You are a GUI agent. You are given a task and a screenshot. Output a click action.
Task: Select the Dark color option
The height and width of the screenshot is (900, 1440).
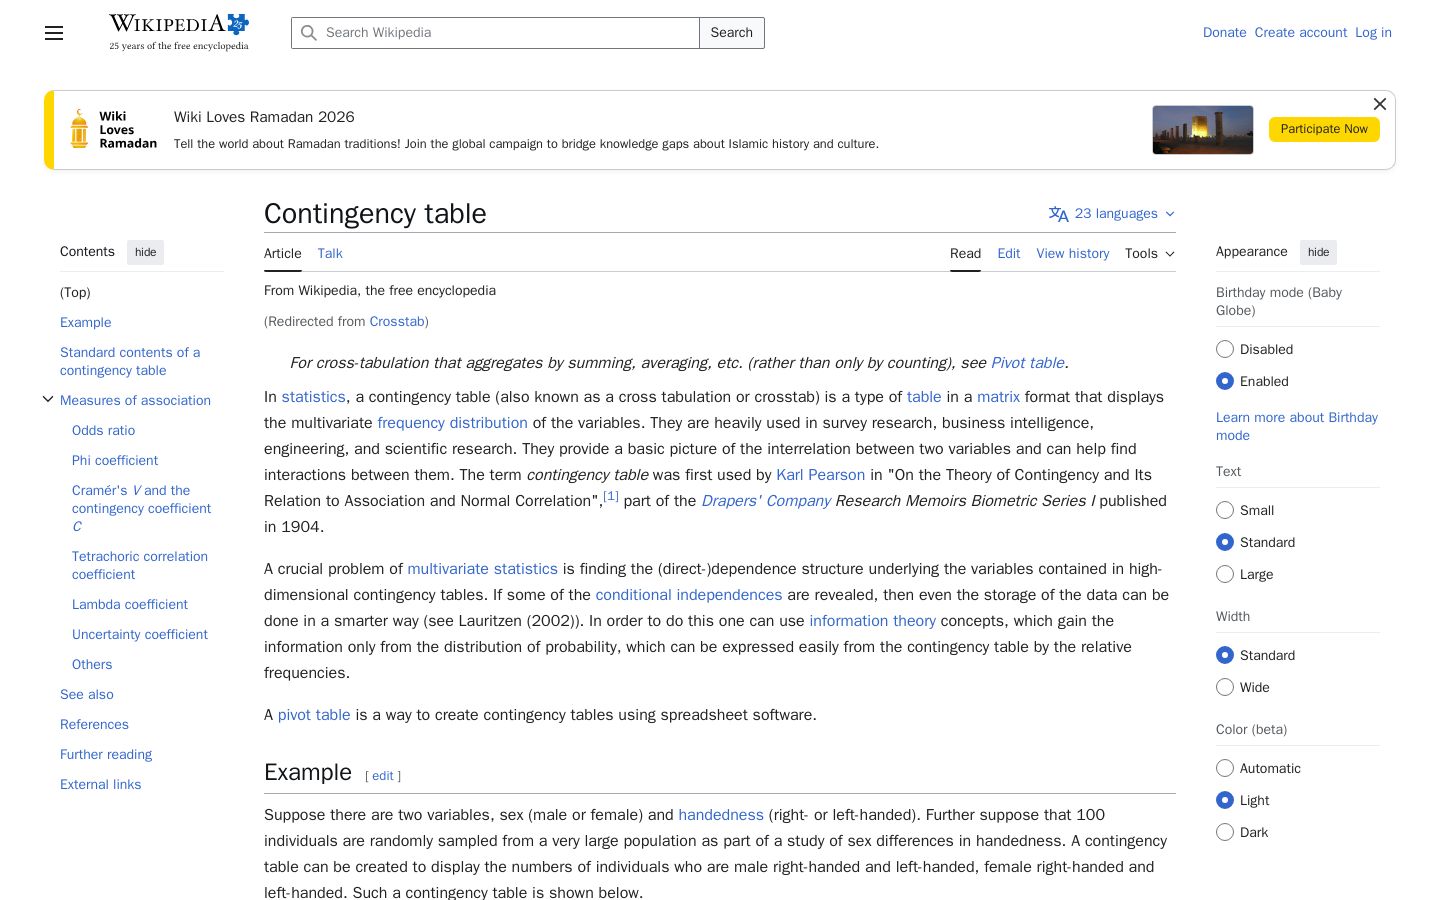coord(1225,832)
